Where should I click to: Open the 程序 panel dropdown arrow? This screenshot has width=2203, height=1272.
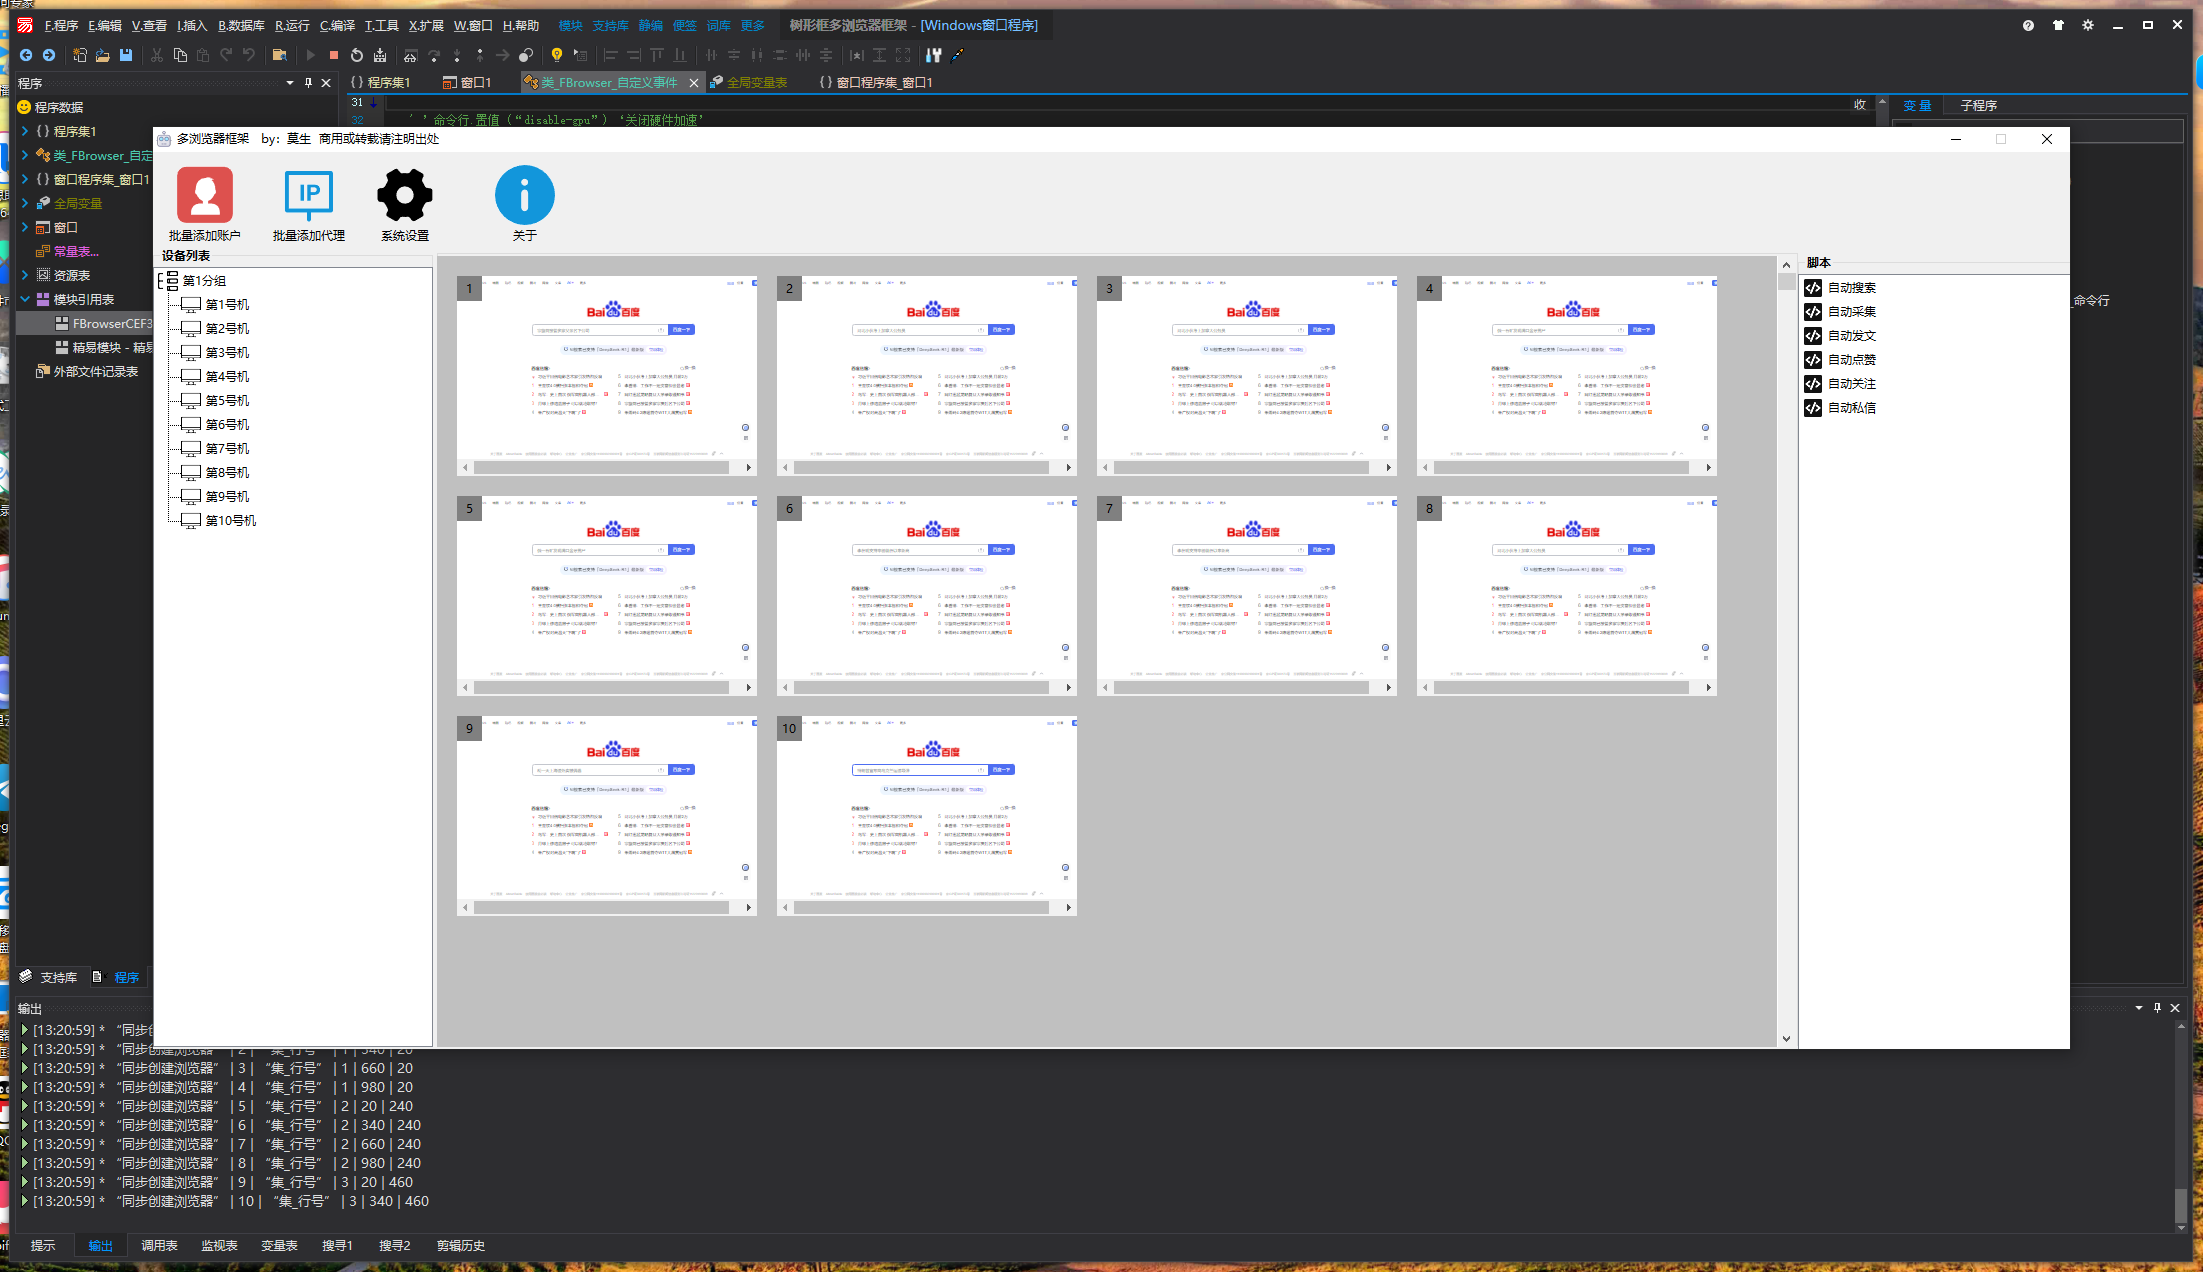[290, 83]
